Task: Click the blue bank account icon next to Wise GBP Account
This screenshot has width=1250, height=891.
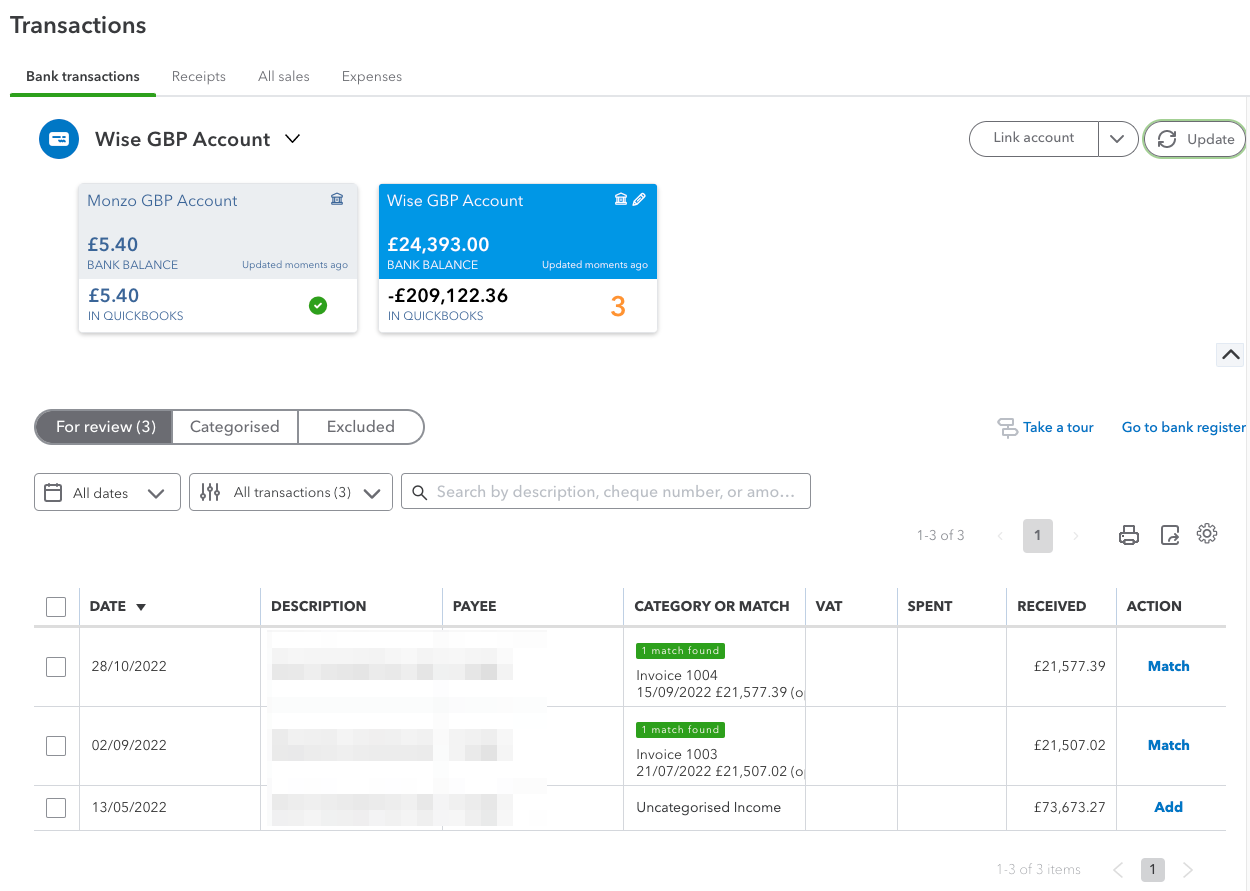Action: click(59, 138)
